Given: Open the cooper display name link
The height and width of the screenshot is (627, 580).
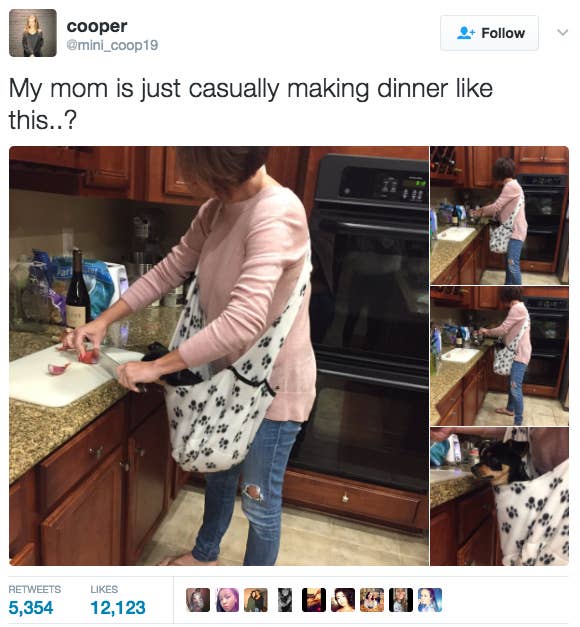Looking at the screenshot, I should pyautogui.click(x=97, y=26).
